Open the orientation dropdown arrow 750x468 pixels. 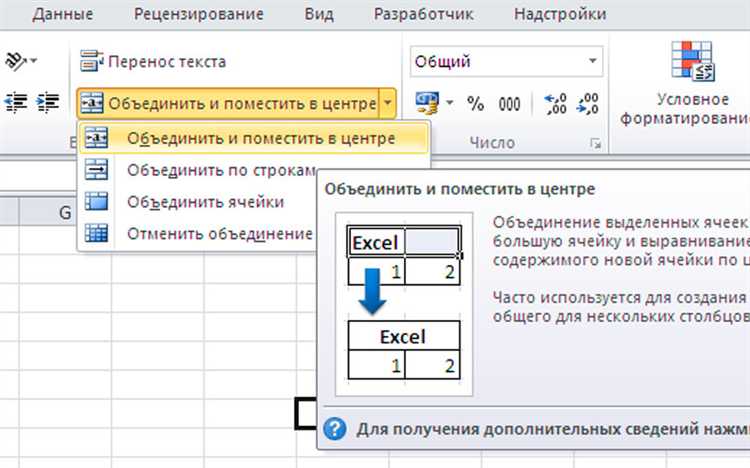tap(33, 61)
